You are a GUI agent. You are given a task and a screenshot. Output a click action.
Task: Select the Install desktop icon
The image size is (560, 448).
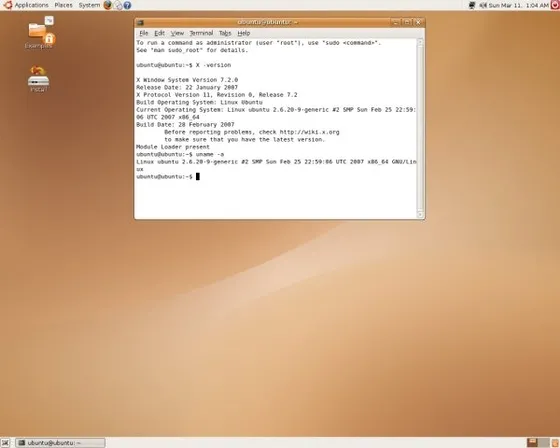(39, 79)
